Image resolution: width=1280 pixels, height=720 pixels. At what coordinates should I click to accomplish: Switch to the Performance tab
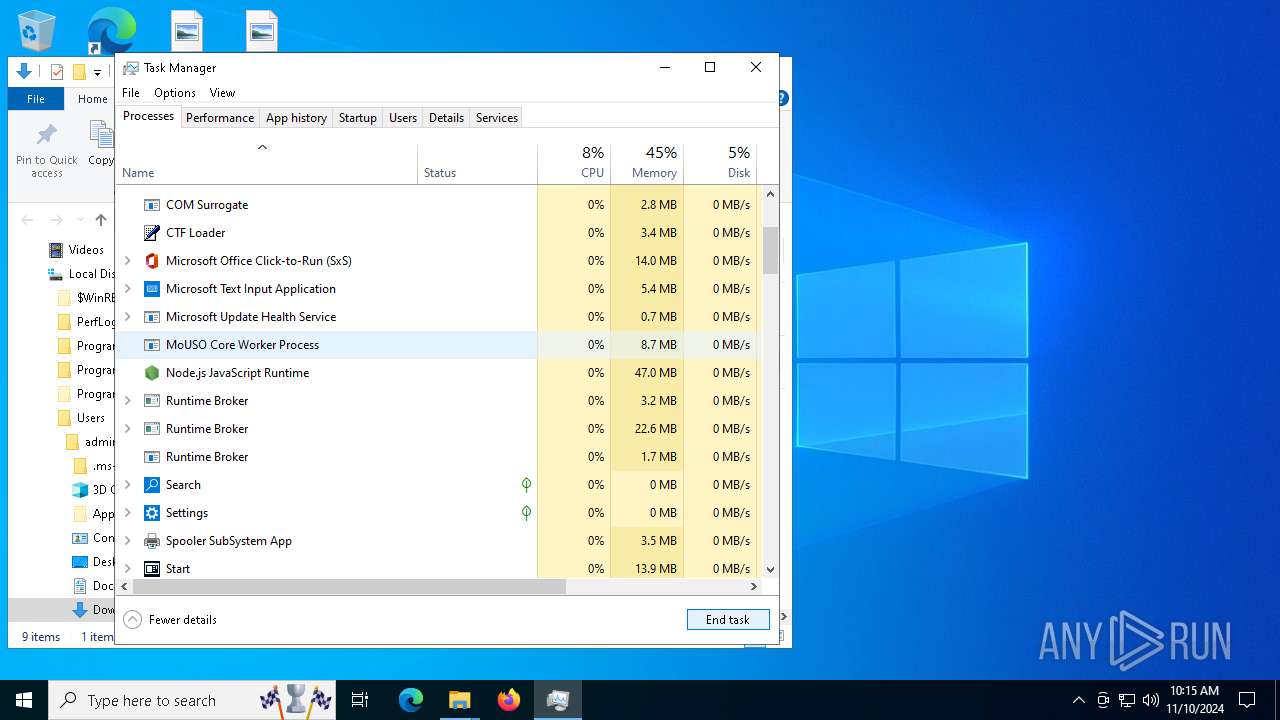(x=220, y=118)
